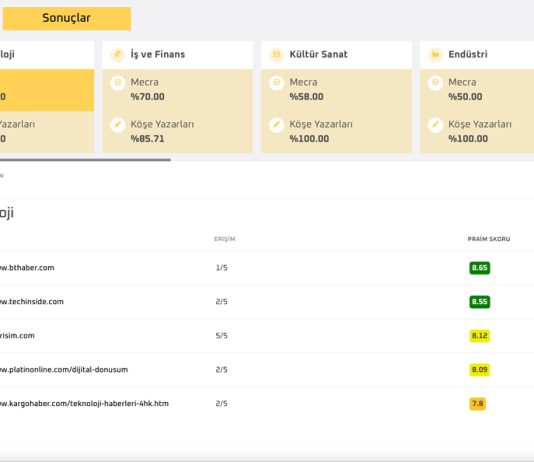Image resolution: width=534 pixels, height=462 pixels.
Task: Select Köşe Yazarları %100.00 in Endüstri
Action: pyautogui.click(x=477, y=132)
